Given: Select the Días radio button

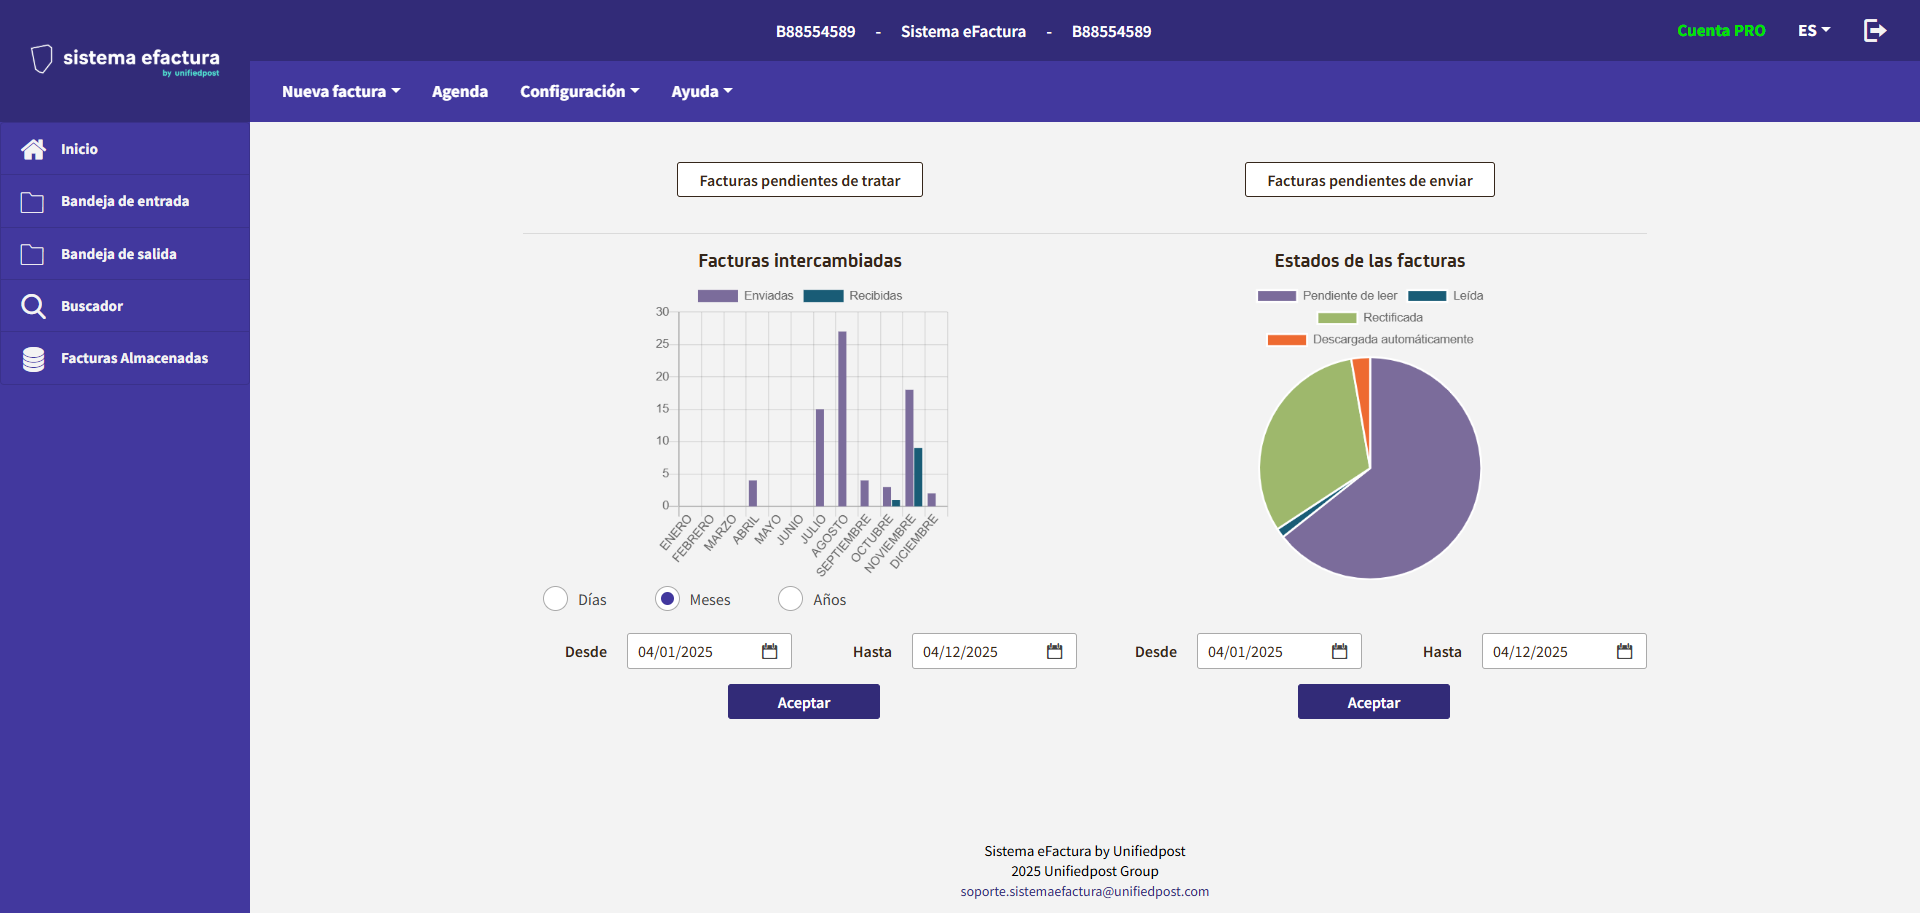Looking at the screenshot, I should click(x=555, y=599).
